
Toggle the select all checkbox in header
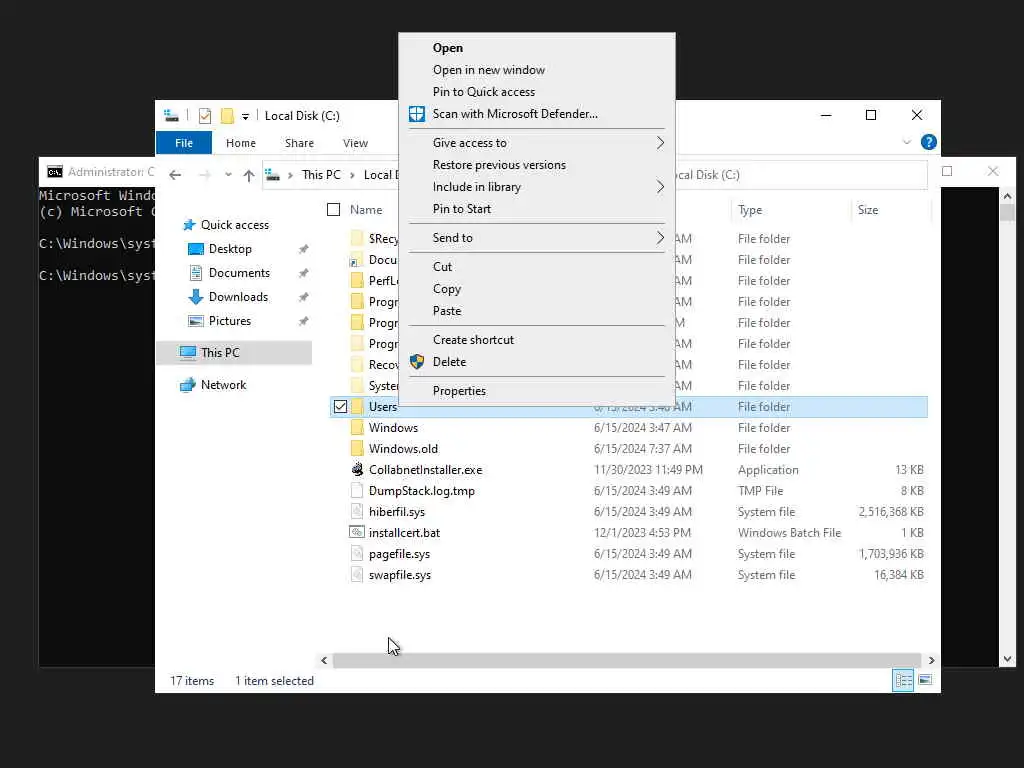pos(334,210)
